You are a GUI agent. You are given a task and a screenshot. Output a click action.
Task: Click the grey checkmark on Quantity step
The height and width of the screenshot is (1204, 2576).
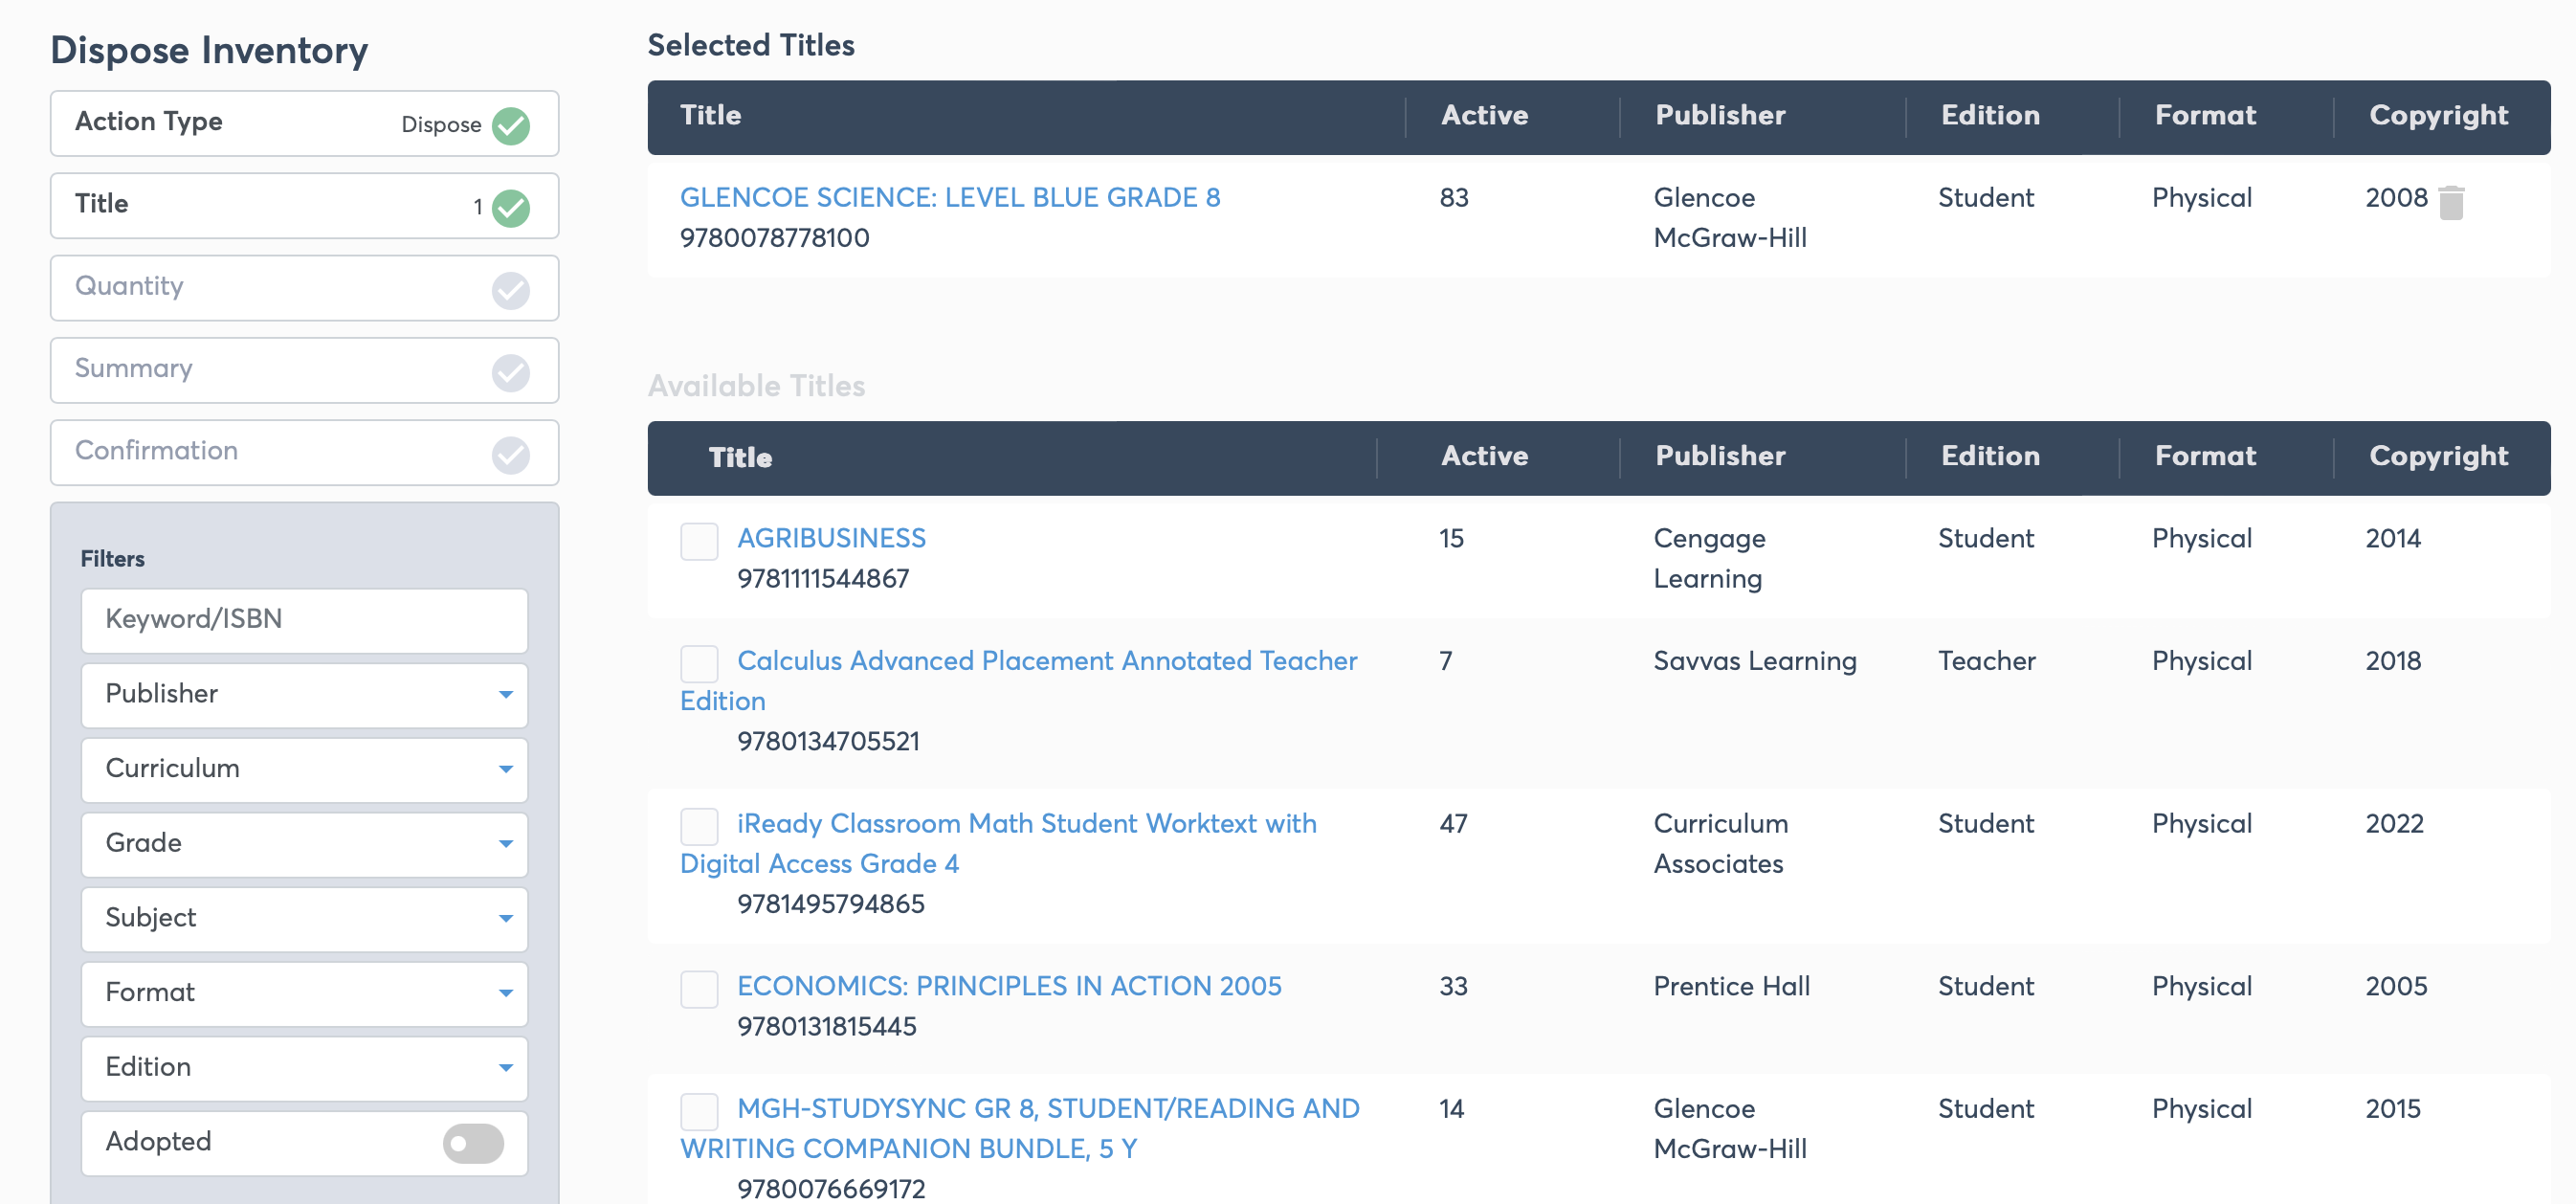point(511,290)
